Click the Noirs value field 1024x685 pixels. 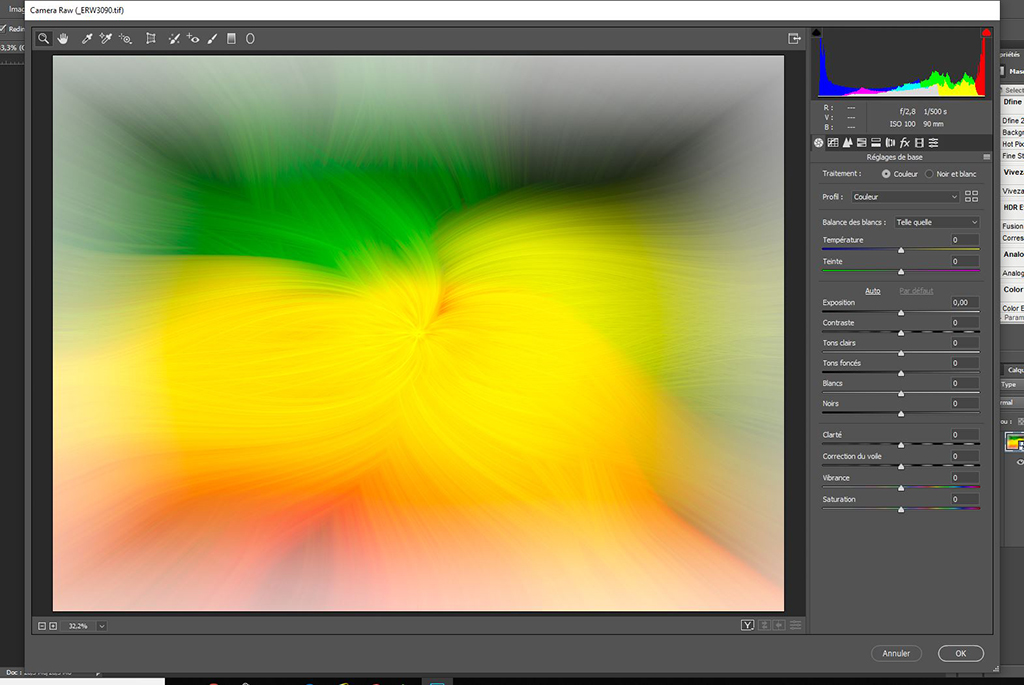tap(965, 403)
